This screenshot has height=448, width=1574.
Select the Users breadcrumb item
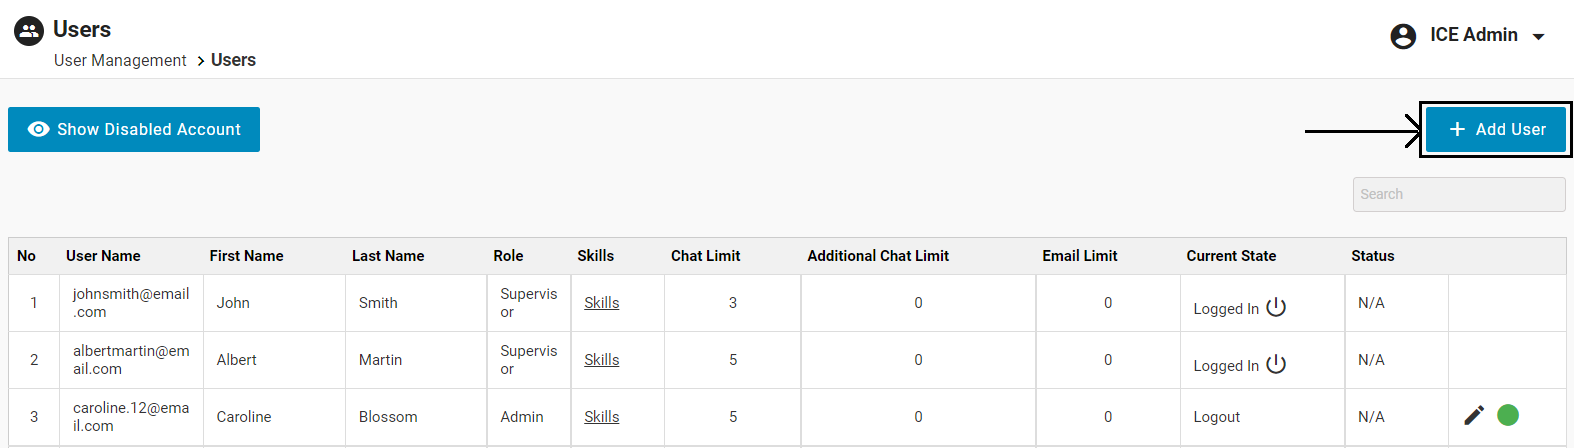(233, 60)
